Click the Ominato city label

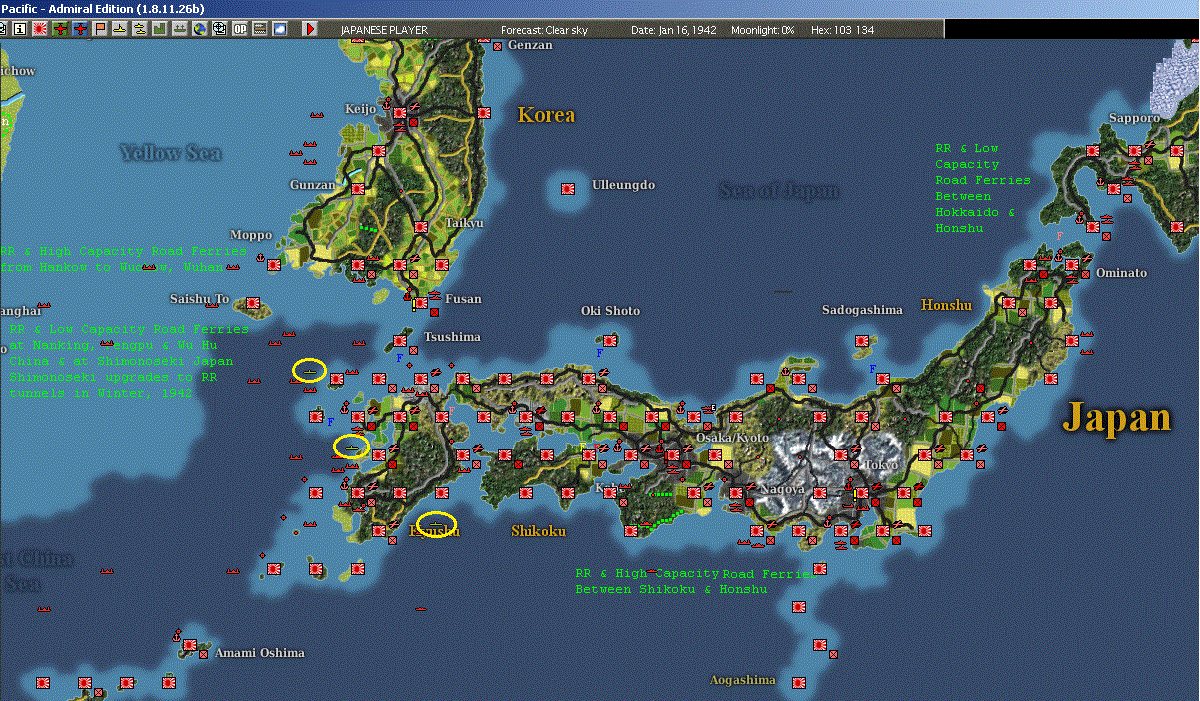pos(1121,272)
